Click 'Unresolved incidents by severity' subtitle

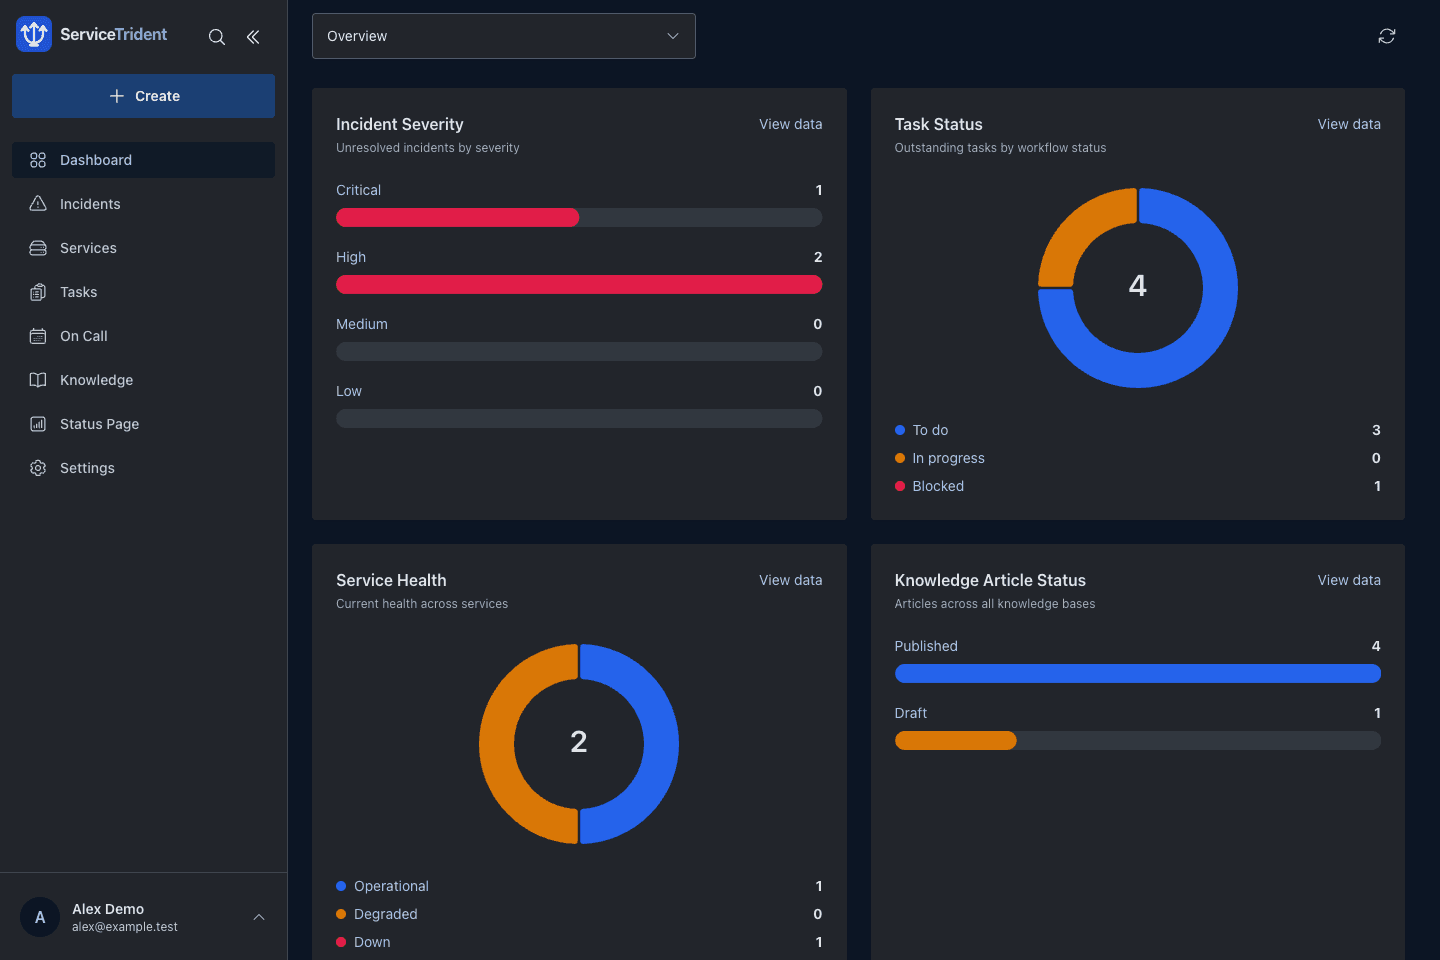428,148
